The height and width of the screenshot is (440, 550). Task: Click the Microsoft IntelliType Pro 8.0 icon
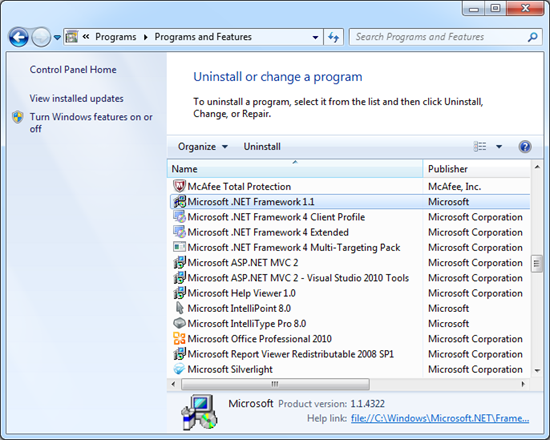click(x=179, y=323)
